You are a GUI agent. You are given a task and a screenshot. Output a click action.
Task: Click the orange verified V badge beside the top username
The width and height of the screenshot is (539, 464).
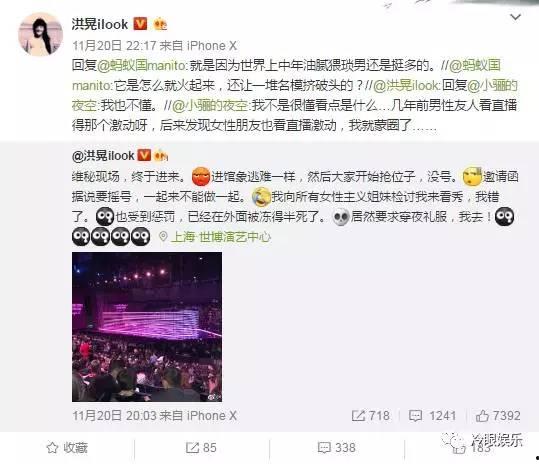click(x=140, y=24)
